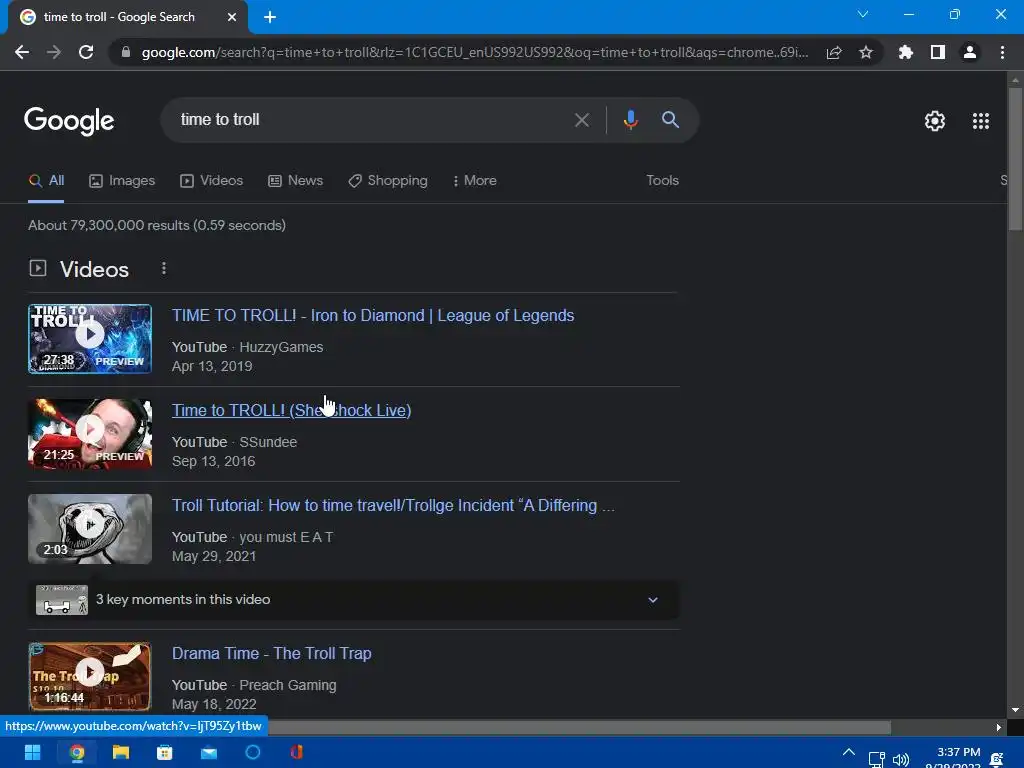This screenshot has width=1024, height=768.
Task: Open 'TIME TO TROLL! - Iron to Diamond' link
Action: pos(373,315)
